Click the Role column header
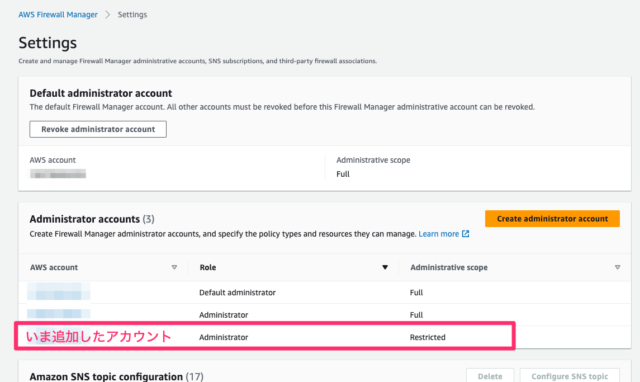The width and height of the screenshot is (640, 382). point(208,267)
